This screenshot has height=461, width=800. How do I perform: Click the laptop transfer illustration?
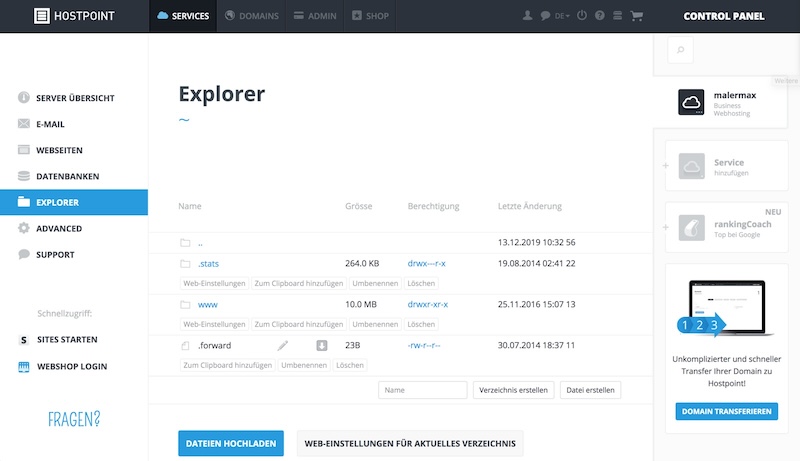pos(726,308)
